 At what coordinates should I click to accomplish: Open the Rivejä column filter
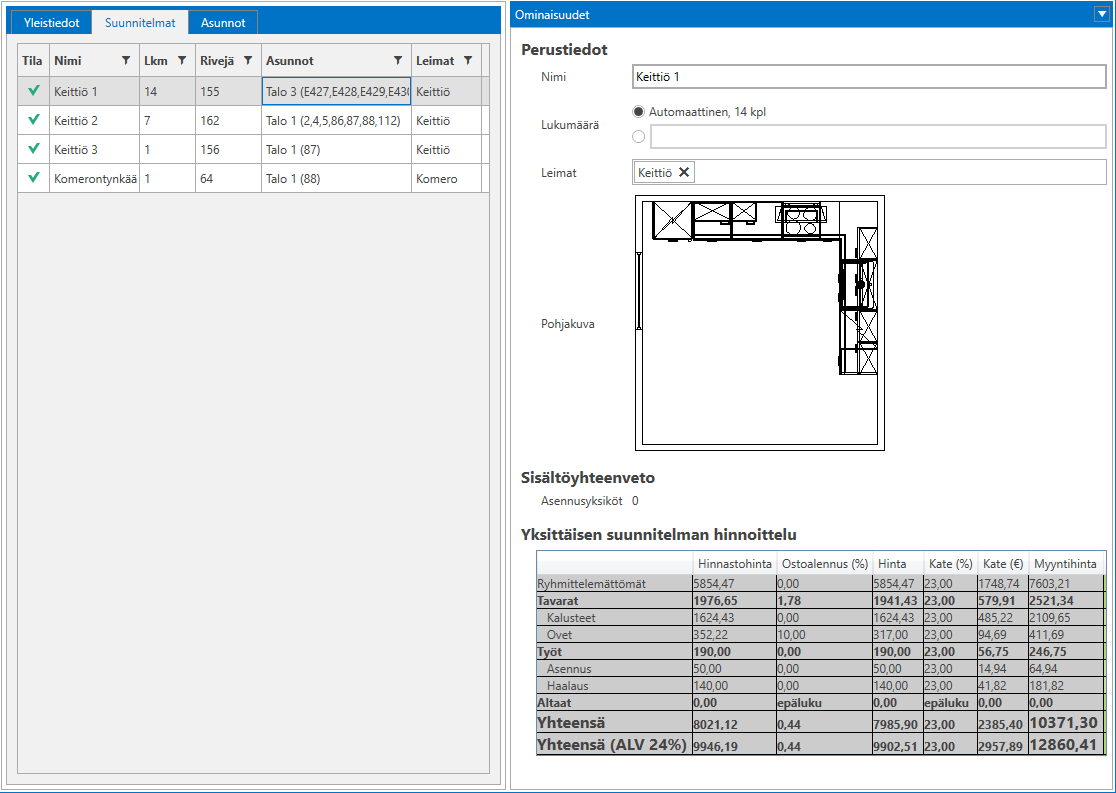[x=248, y=61]
